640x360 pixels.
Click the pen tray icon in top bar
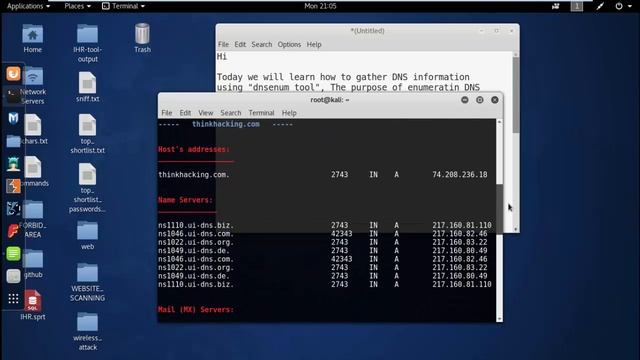pyautogui.click(x=600, y=6)
